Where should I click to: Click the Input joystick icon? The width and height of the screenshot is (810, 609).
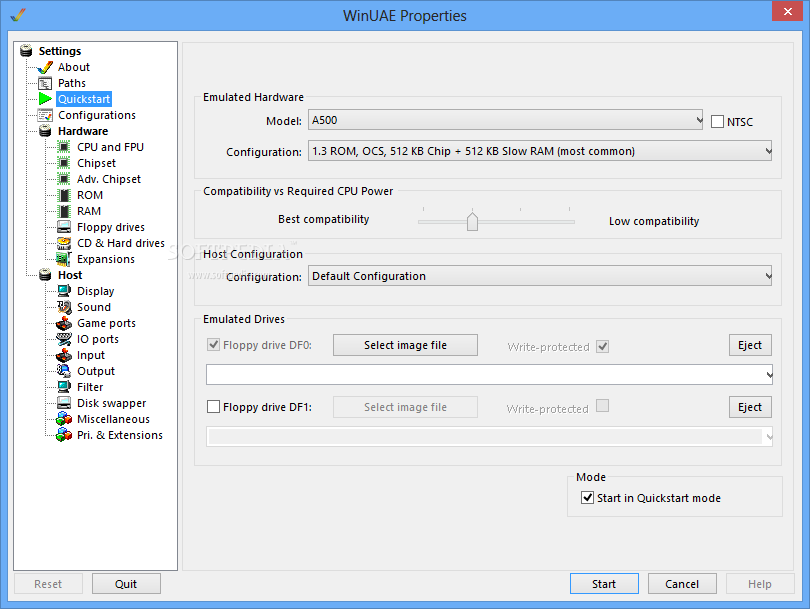(64, 355)
